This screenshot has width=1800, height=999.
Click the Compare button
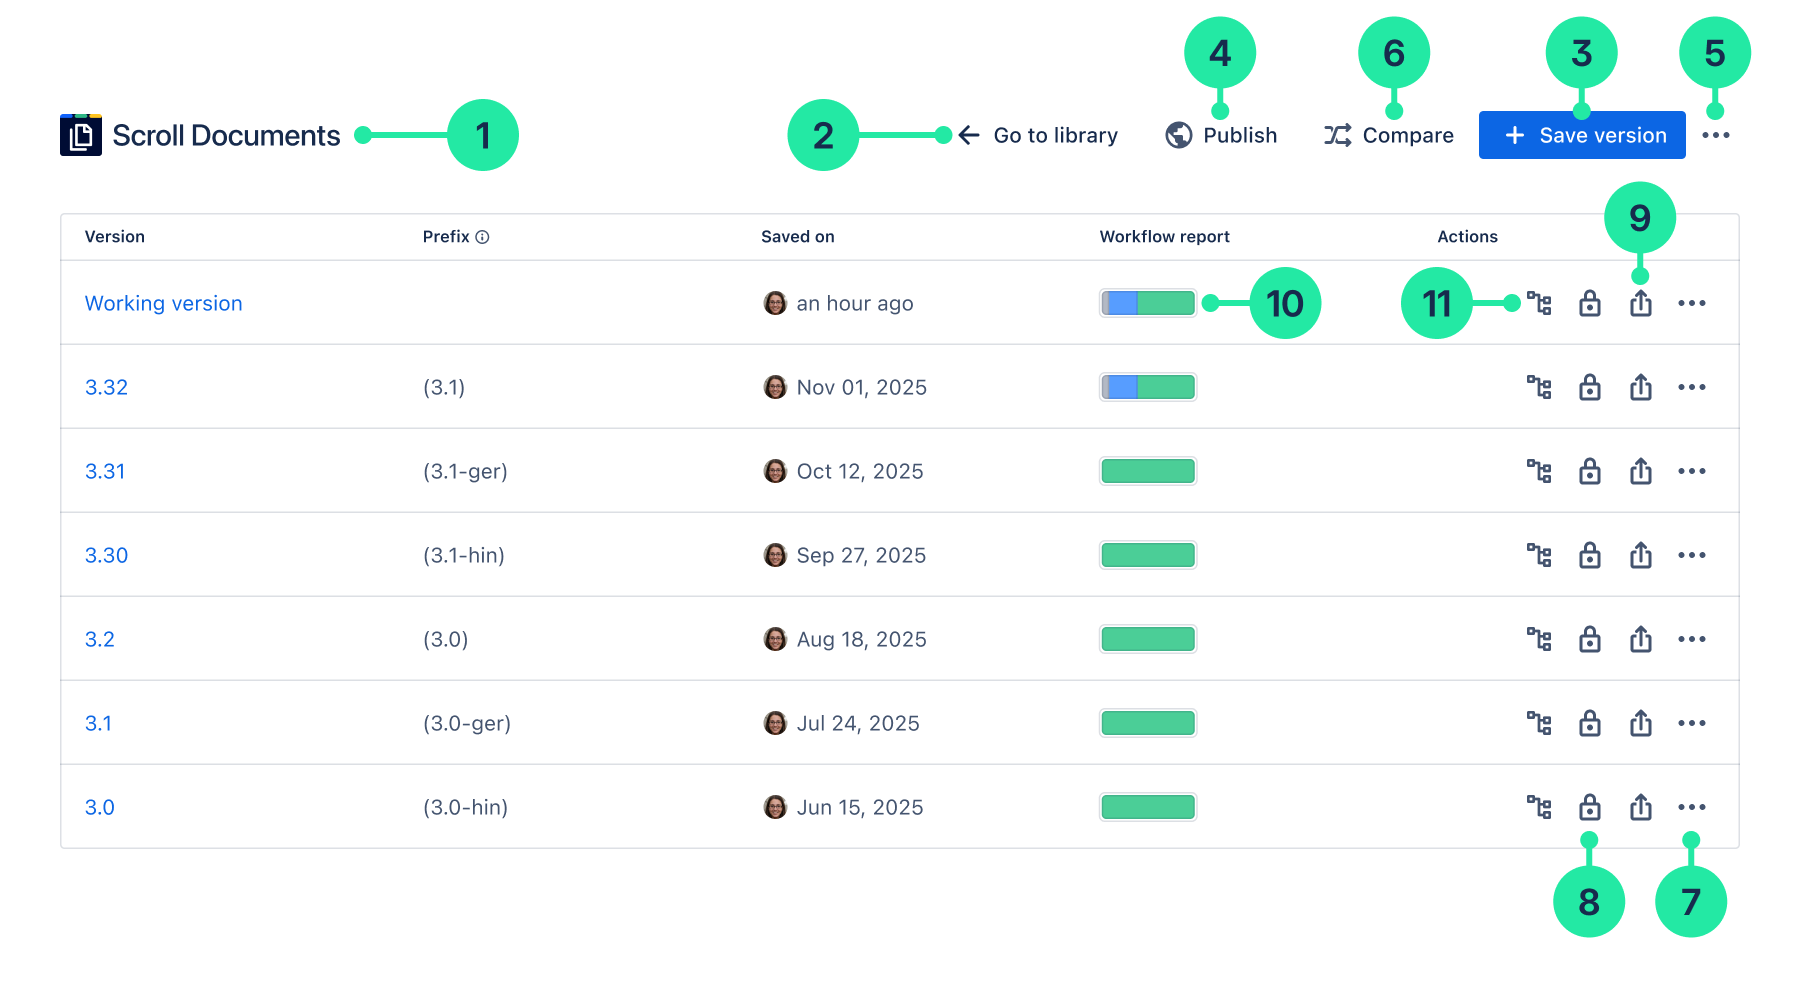pos(1388,135)
